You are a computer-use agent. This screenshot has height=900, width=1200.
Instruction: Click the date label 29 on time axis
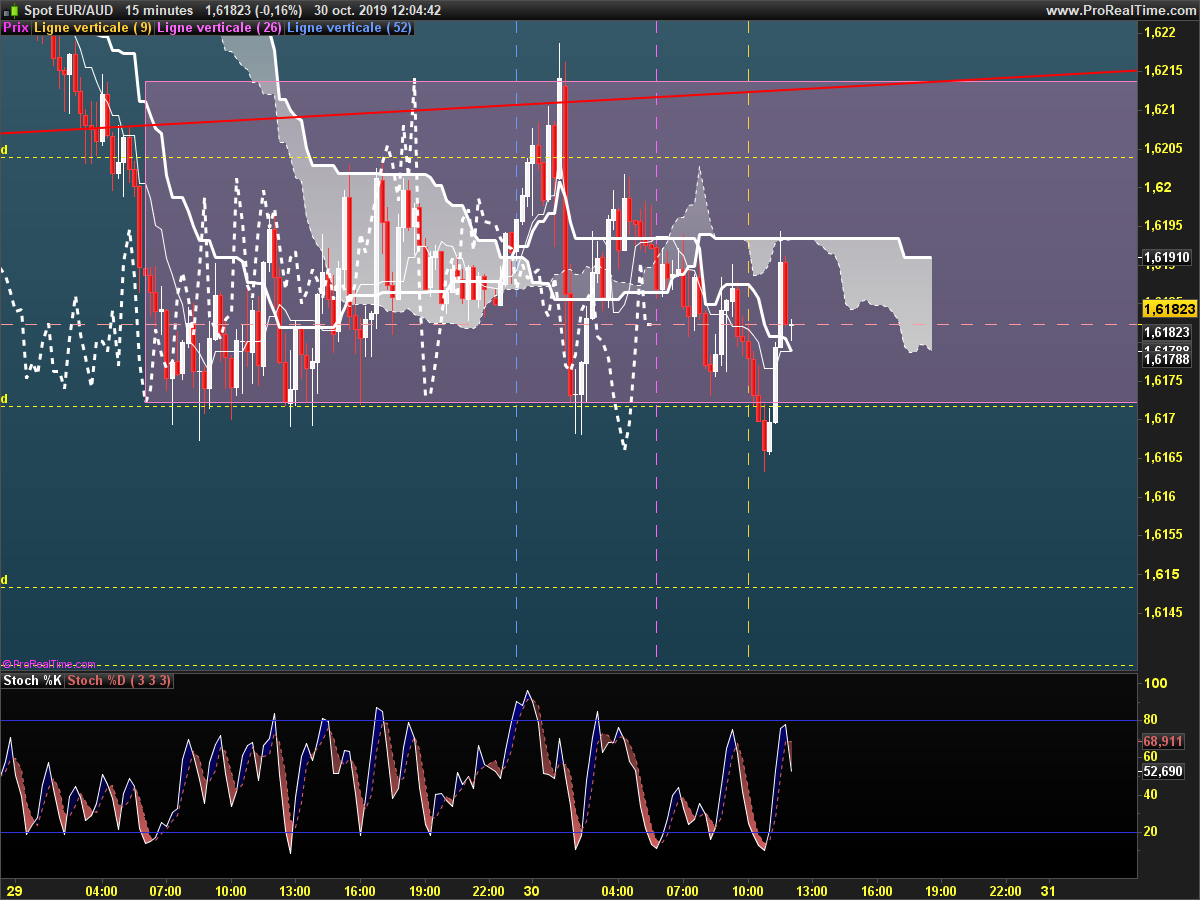[14, 891]
